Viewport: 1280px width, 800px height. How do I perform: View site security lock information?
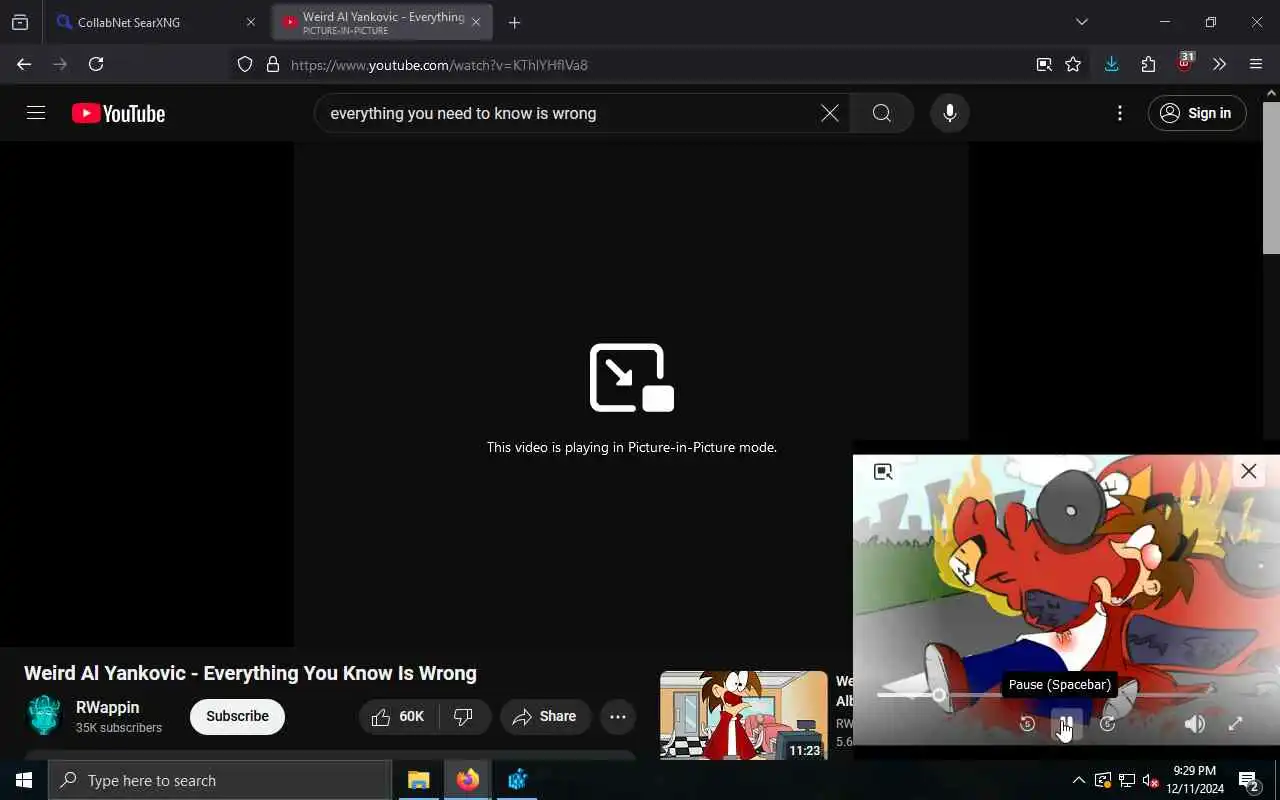272,65
